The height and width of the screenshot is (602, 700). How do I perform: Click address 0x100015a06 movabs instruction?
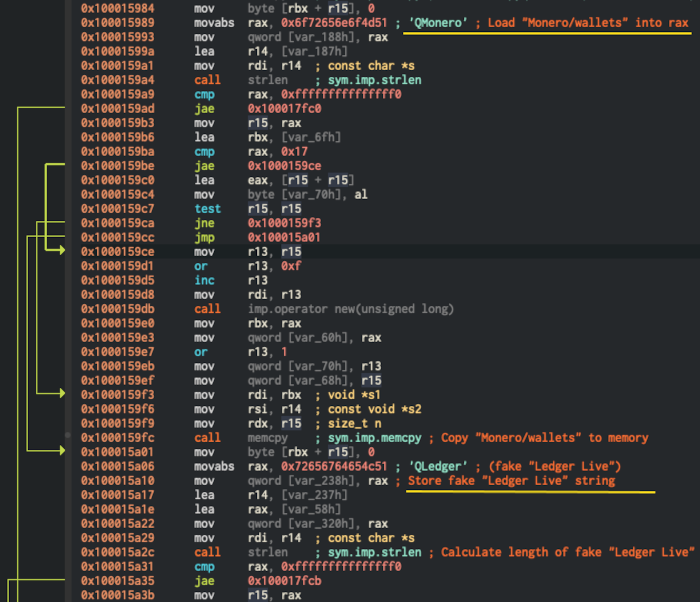117,466
